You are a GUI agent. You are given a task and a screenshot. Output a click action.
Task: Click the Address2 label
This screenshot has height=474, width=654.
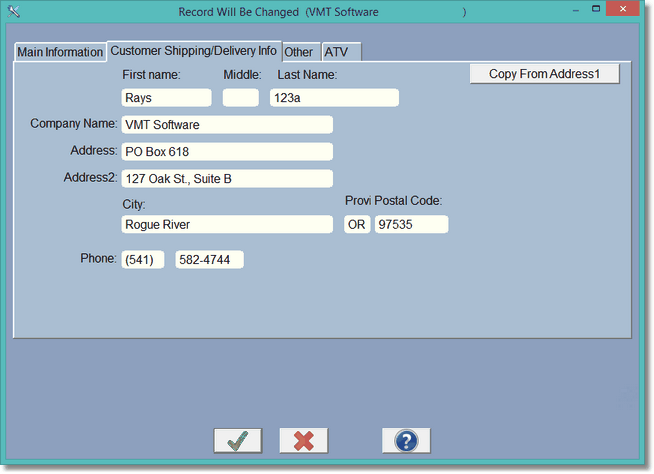point(91,177)
